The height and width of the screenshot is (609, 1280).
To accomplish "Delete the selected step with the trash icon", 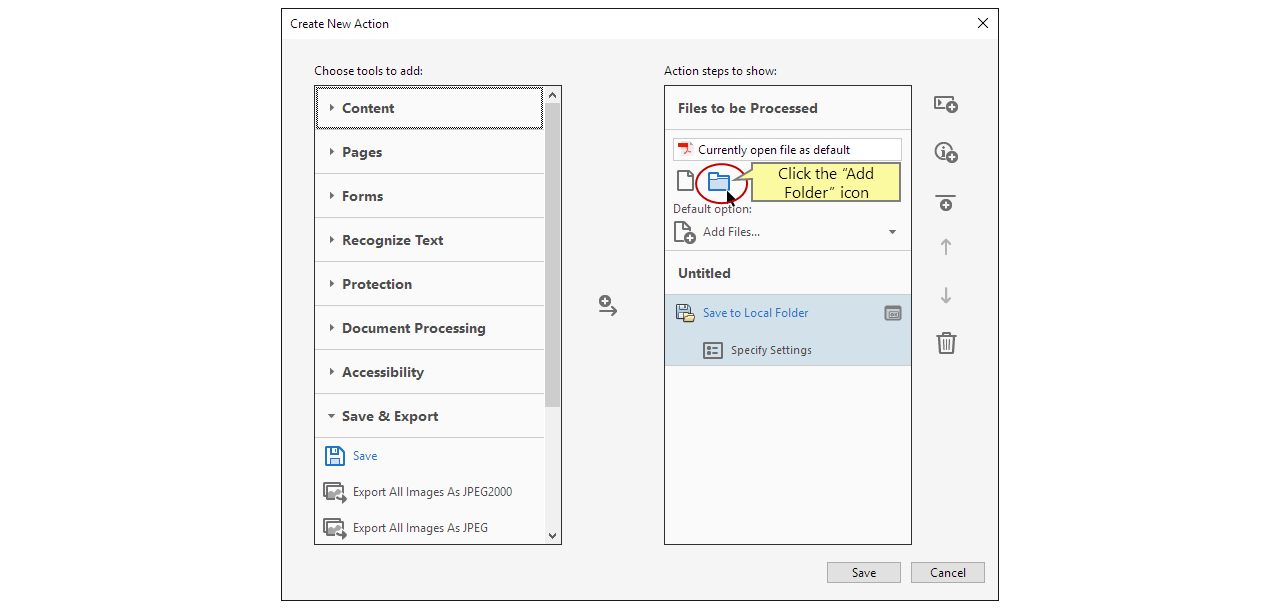I will tap(945, 343).
